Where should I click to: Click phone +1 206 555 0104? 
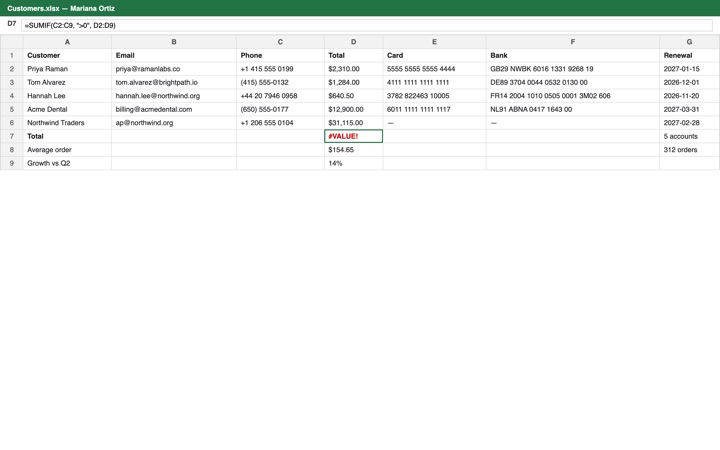[x=280, y=123]
